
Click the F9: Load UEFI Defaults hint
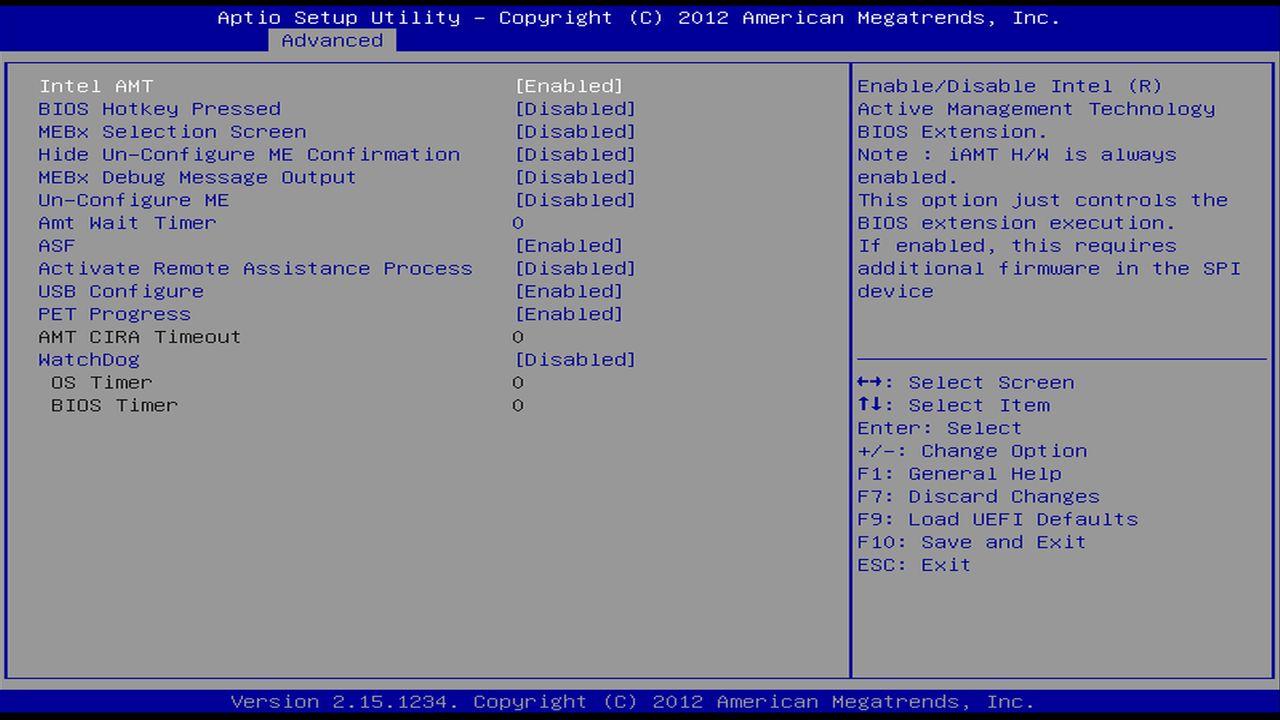(998, 520)
